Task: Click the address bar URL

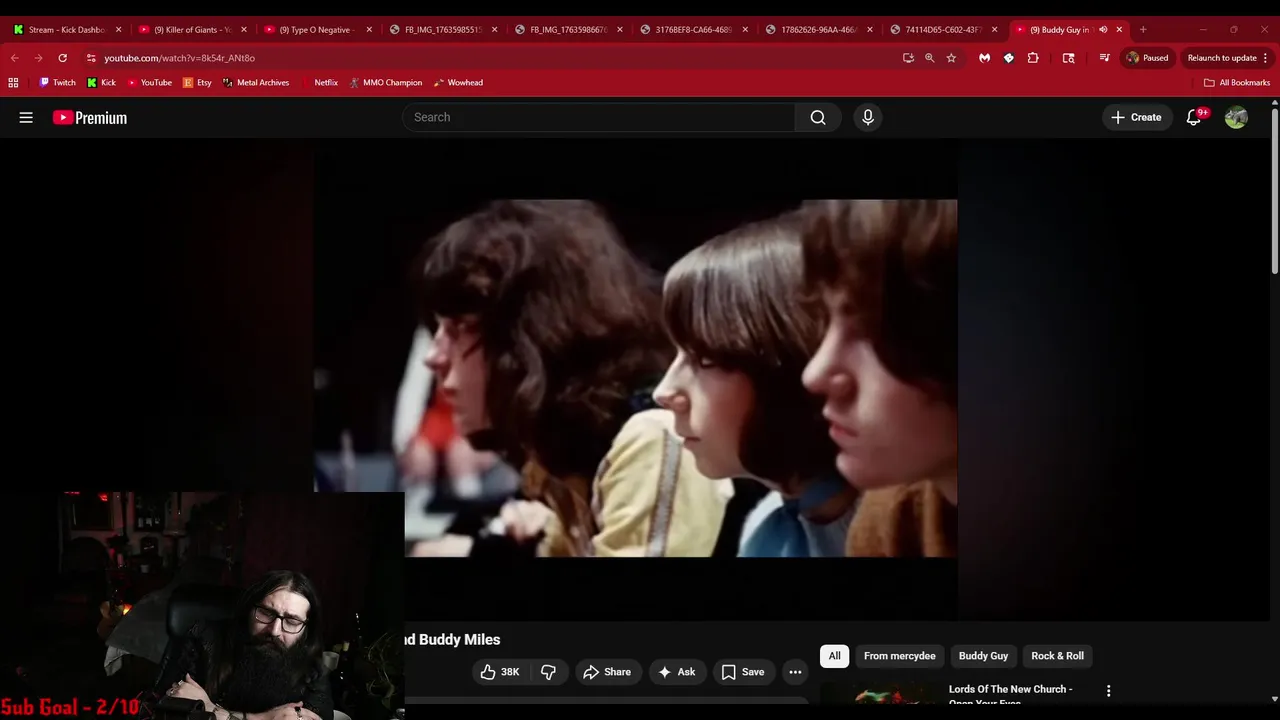Action: [x=179, y=58]
